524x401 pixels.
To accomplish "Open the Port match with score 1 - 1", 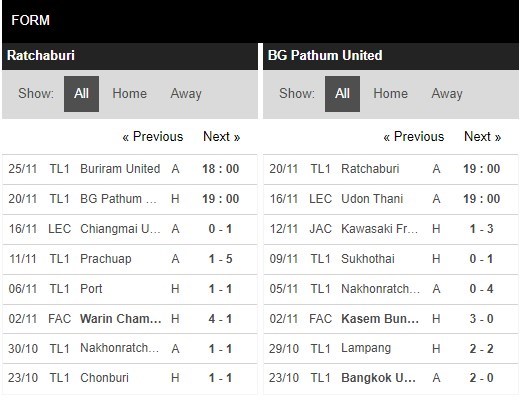I will (x=130, y=289).
